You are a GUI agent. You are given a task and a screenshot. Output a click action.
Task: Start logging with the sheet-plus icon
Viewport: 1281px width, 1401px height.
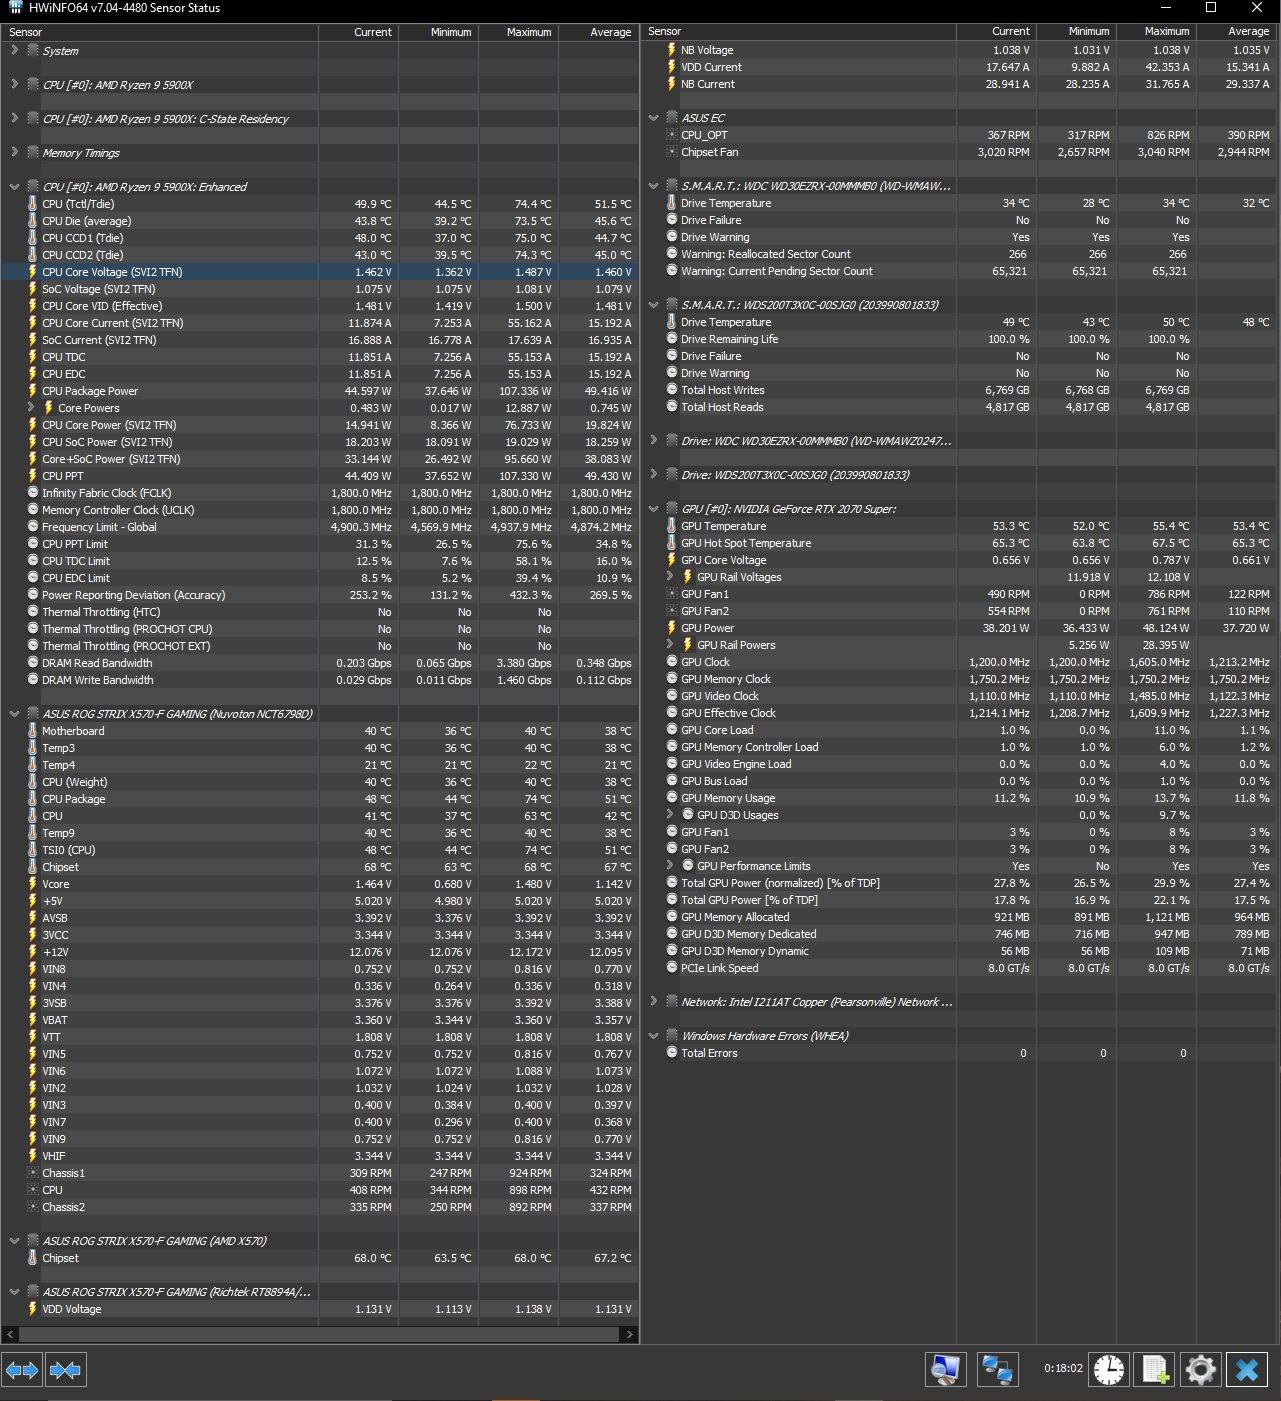1154,1369
